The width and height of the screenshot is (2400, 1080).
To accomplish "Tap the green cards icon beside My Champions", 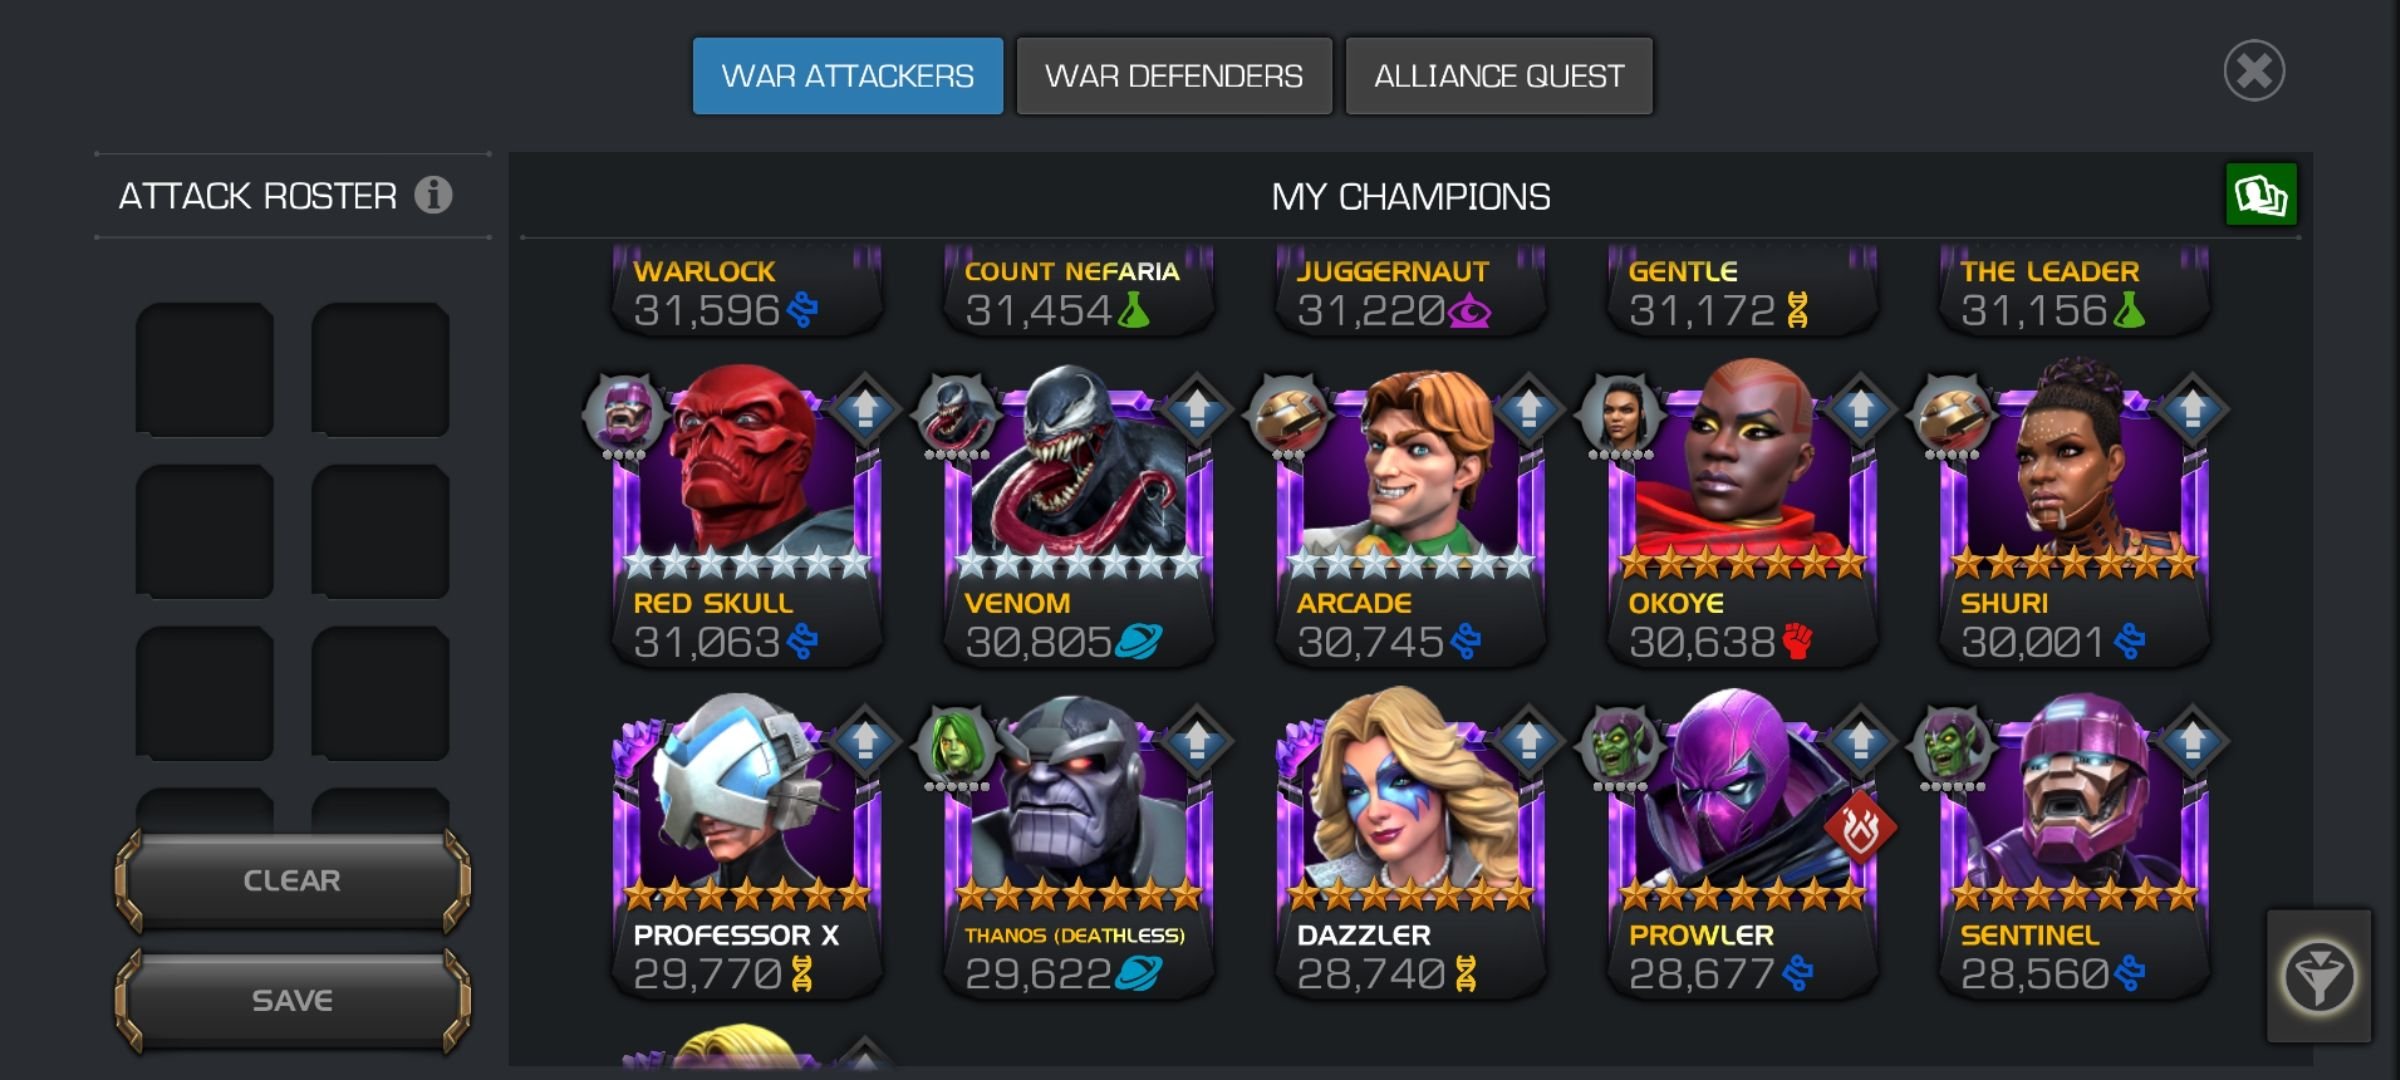I will pos(2261,195).
